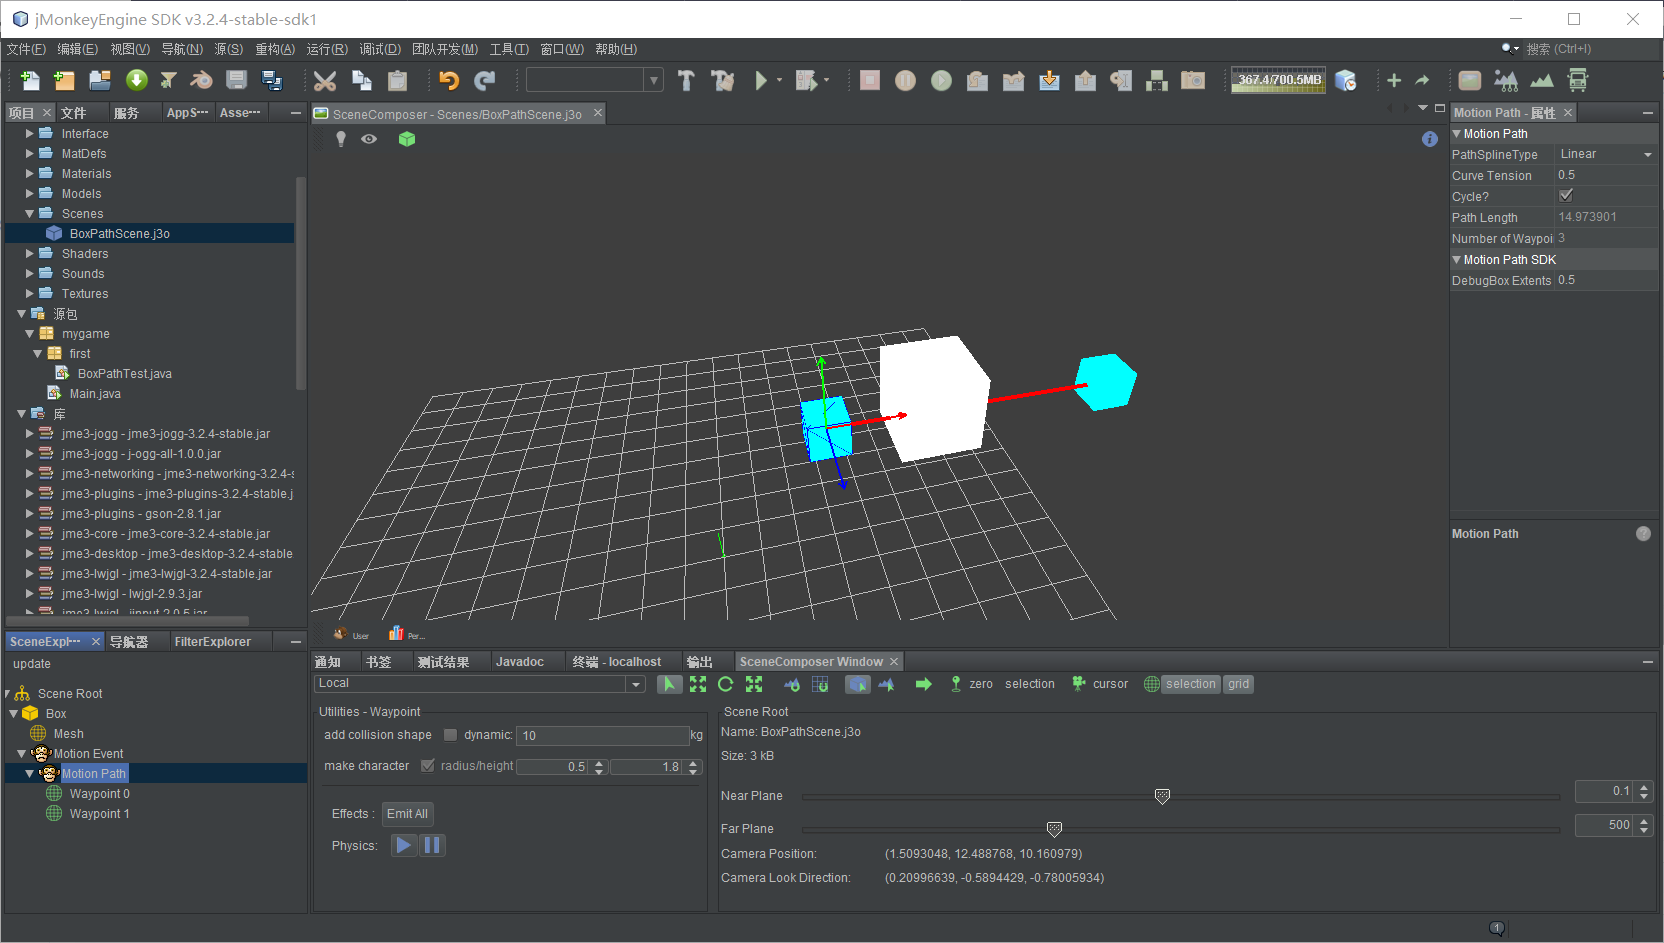The height and width of the screenshot is (943, 1664).
Task: Toggle the Cycle? checkbox
Action: pyautogui.click(x=1566, y=196)
